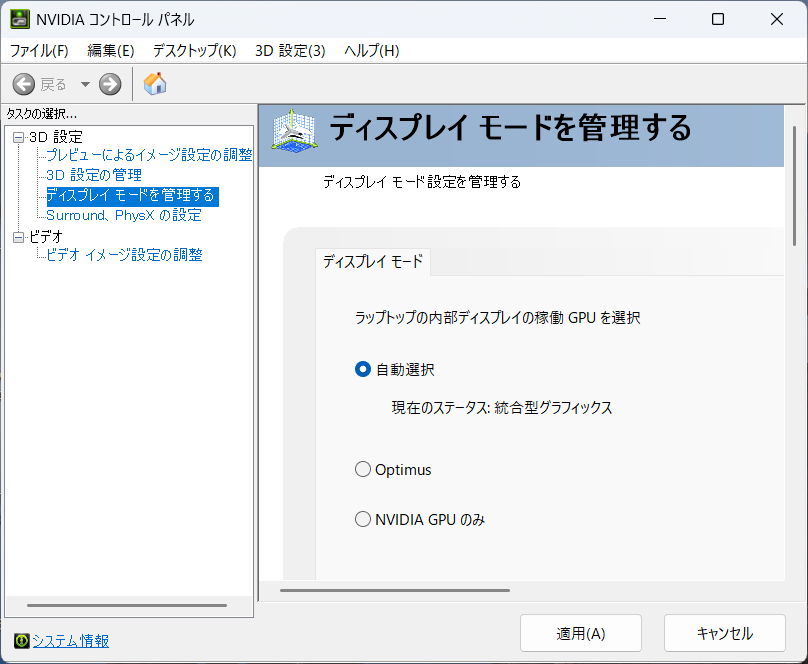Viewport: 808px width, 664px height.
Task: Click the system information icon
Action: (22, 640)
